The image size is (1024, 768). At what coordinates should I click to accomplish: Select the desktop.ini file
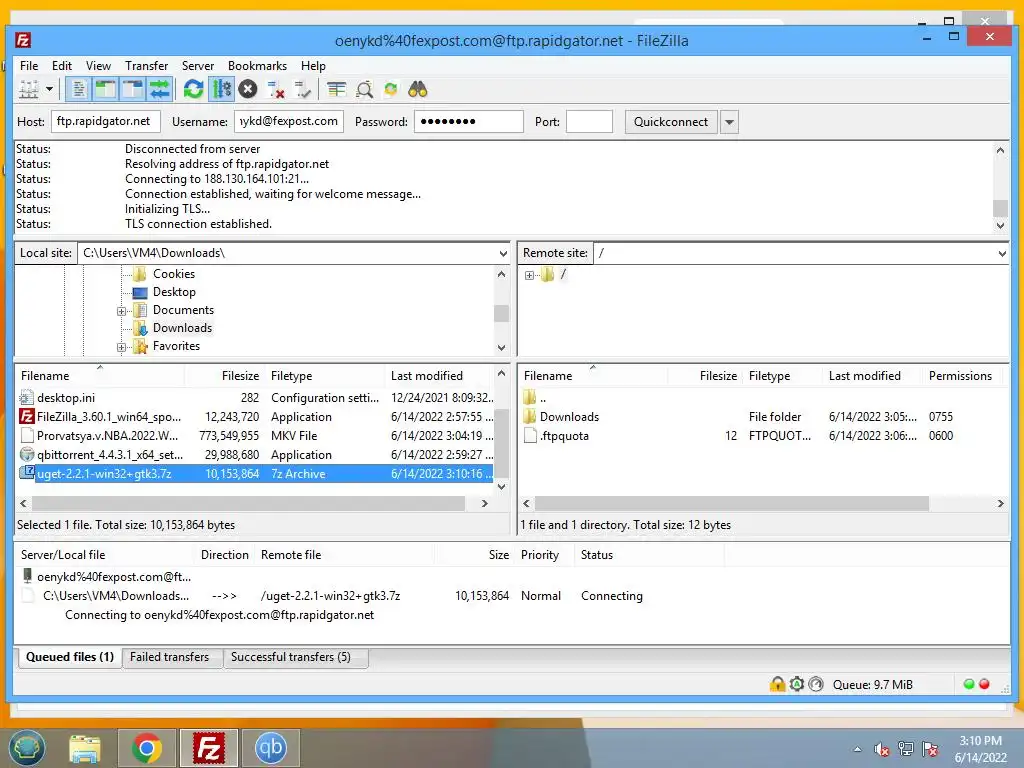[x=256, y=397]
